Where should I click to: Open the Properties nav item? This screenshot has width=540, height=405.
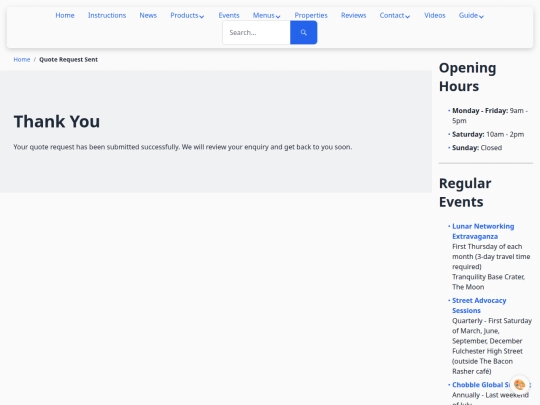click(x=311, y=15)
